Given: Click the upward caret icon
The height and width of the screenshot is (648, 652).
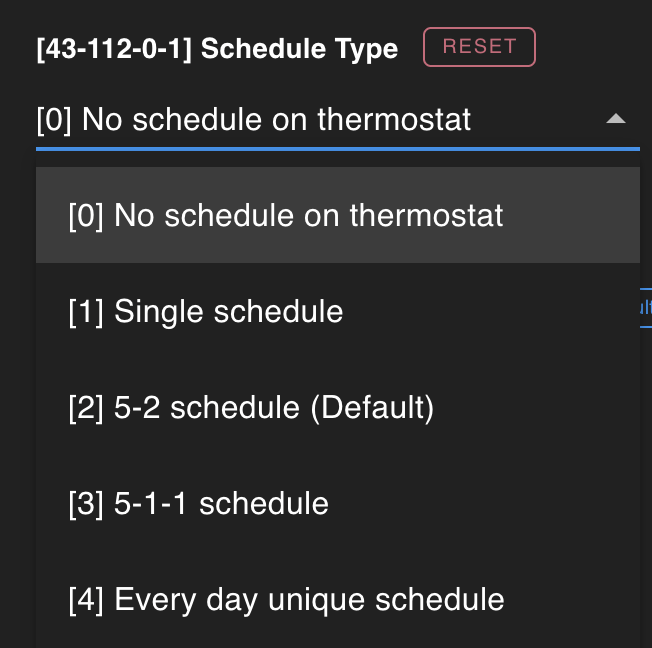Looking at the screenshot, I should [x=616, y=120].
